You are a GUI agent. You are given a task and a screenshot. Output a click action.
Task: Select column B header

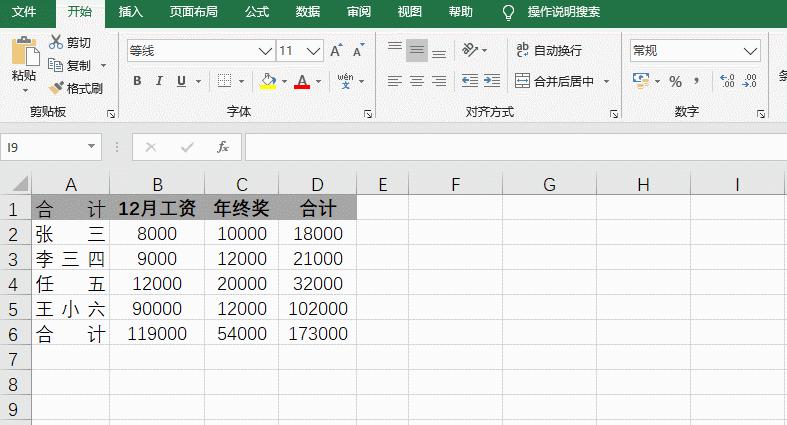pyautogui.click(x=157, y=185)
